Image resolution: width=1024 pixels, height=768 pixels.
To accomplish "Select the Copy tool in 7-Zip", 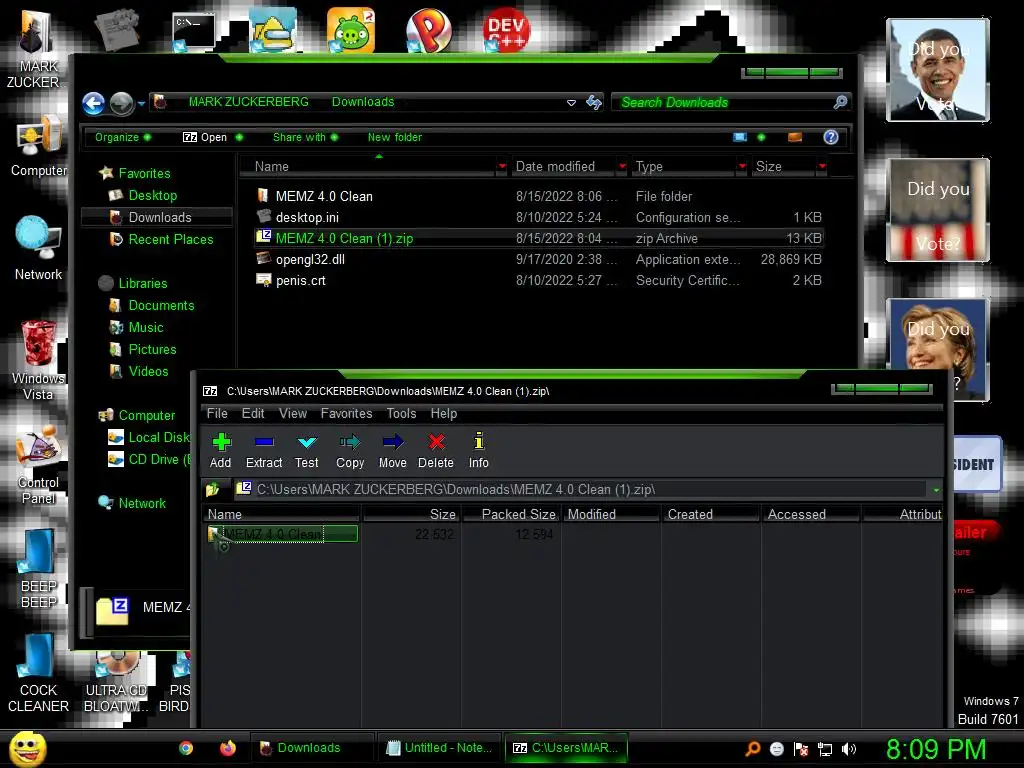I will pyautogui.click(x=350, y=450).
